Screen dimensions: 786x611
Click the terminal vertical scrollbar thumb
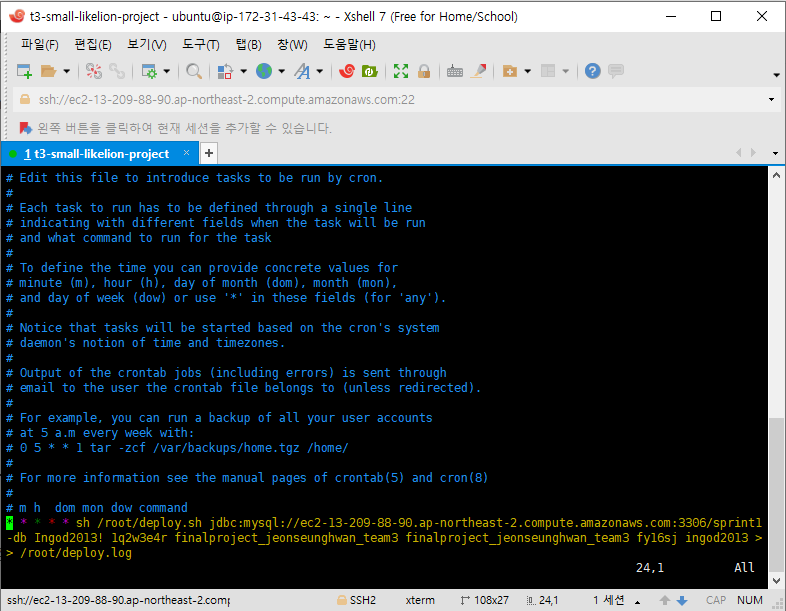click(x=776, y=494)
